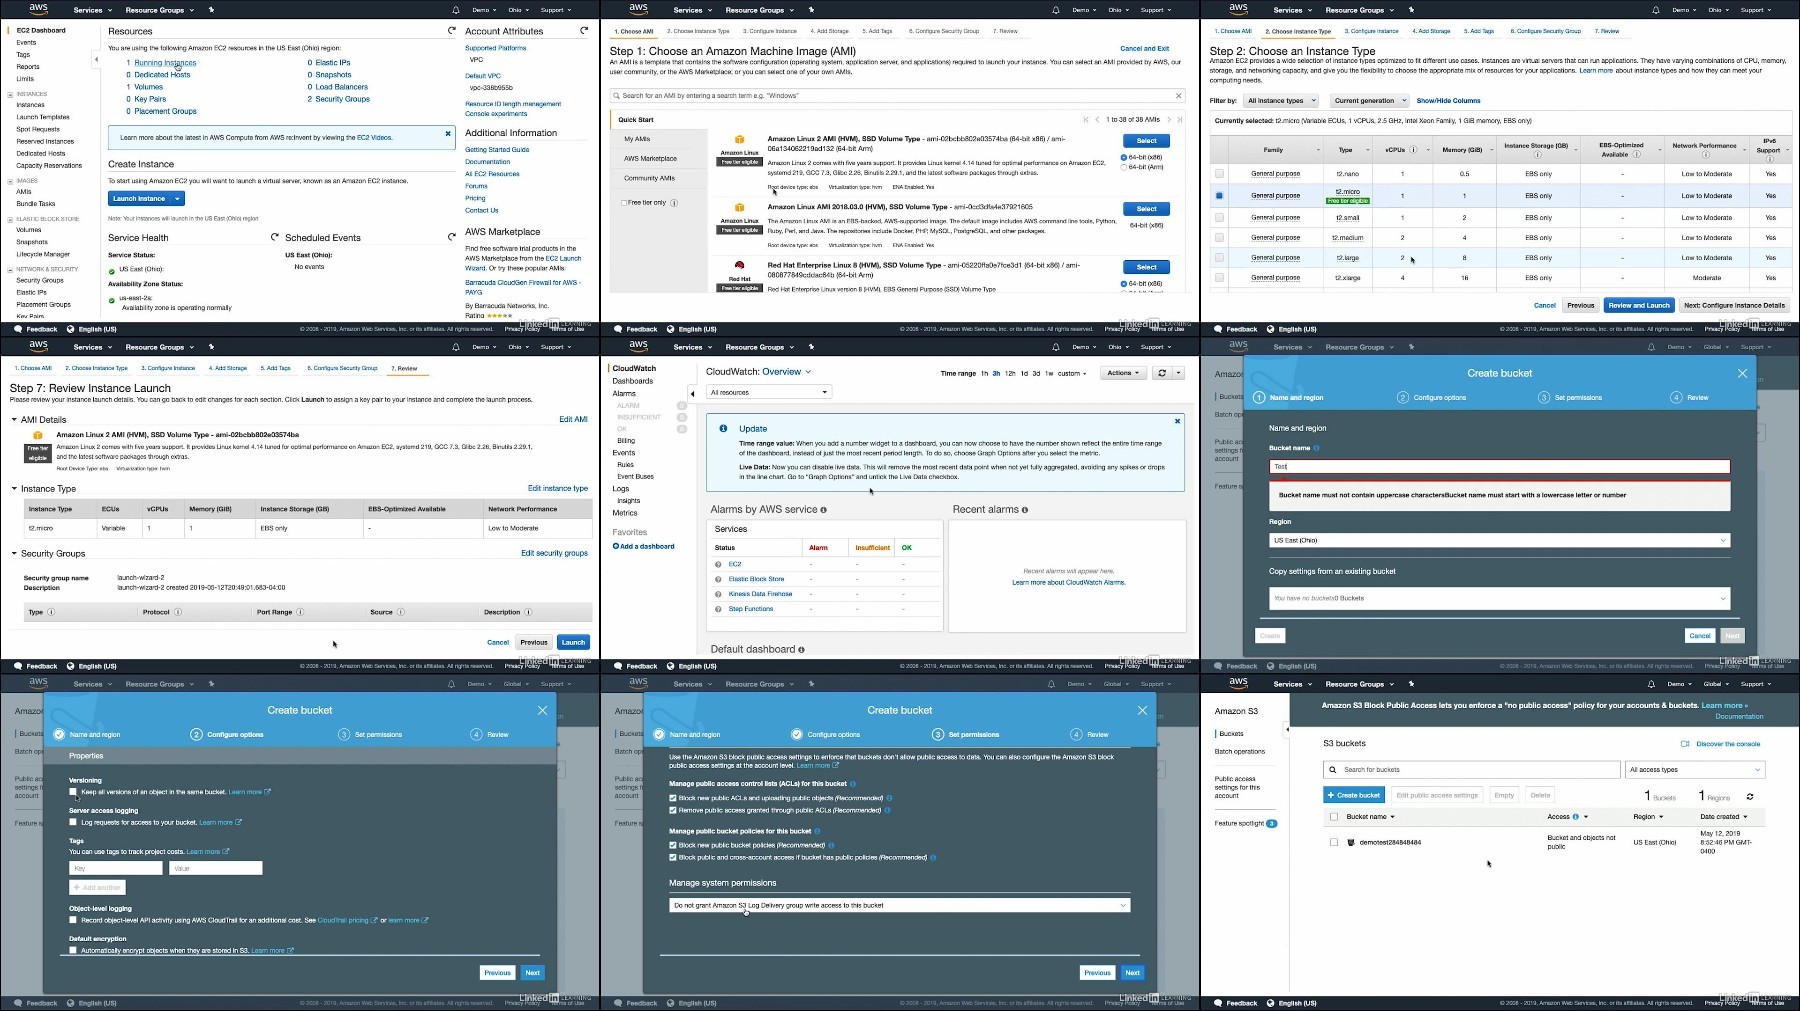Screen dimensions: 1800x1011
Task: Open Manage system permissions dropdown
Action: point(900,905)
